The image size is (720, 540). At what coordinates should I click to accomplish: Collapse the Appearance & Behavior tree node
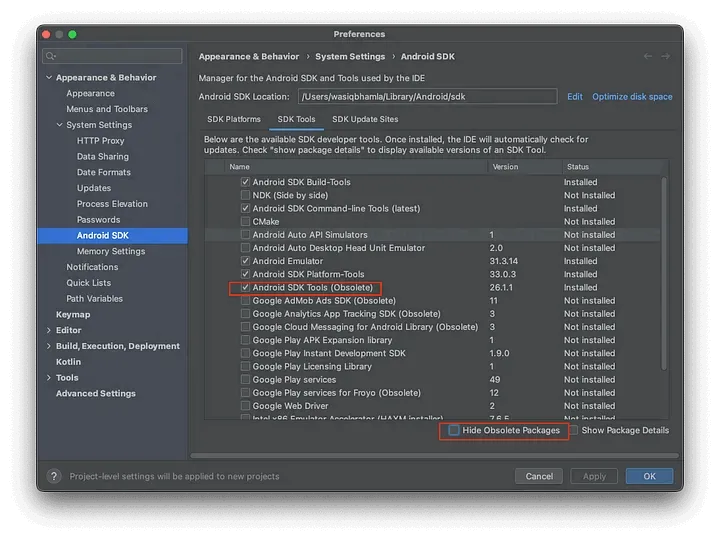tap(49, 77)
